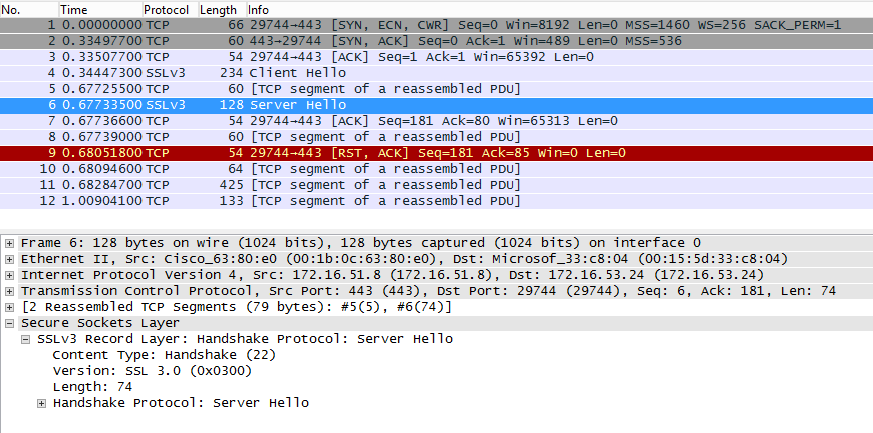The width and height of the screenshot is (873, 433).
Task: Expand Handshake Protocol: Server Hello node
Action: (x=41, y=403)
